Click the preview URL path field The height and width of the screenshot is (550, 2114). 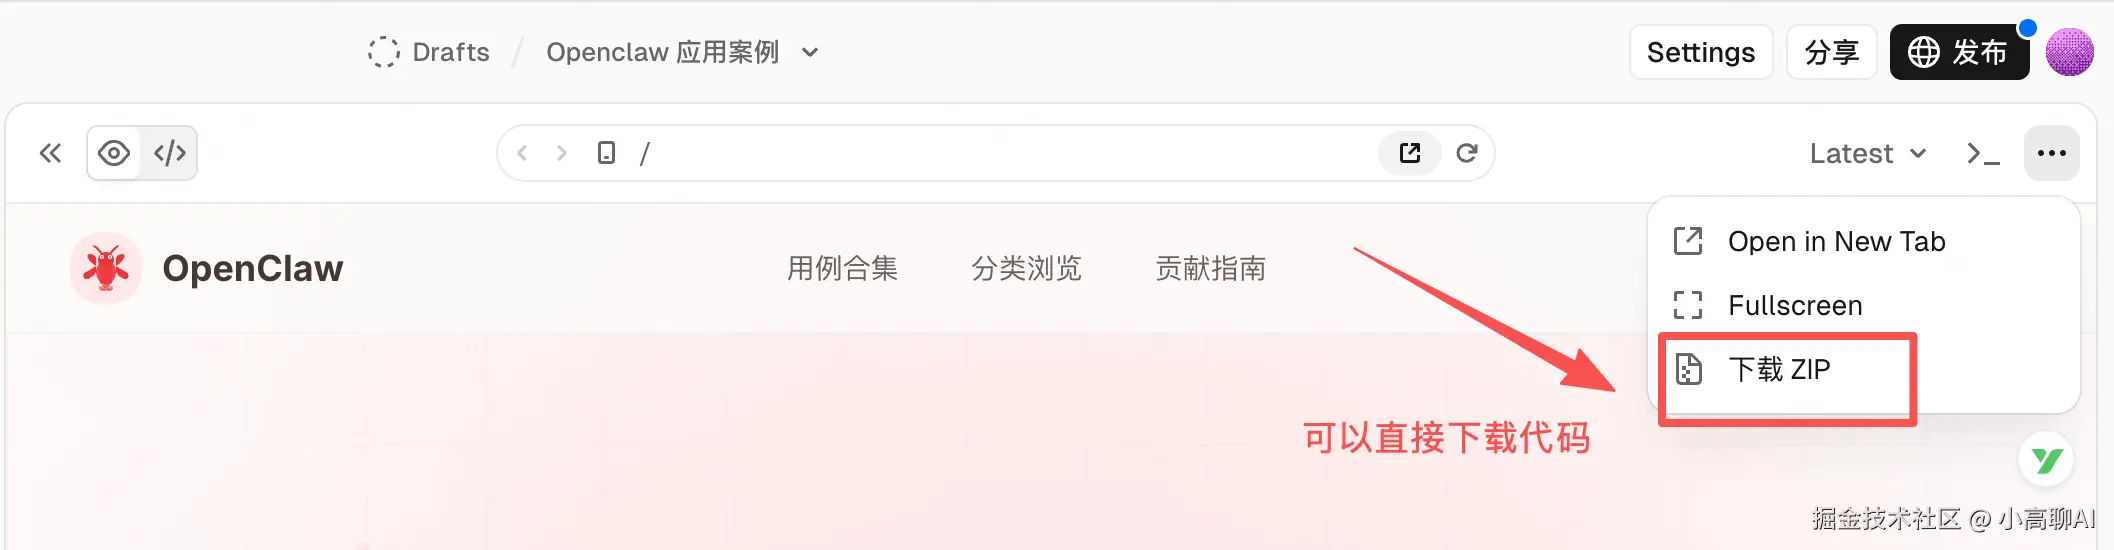point(1000,153)
